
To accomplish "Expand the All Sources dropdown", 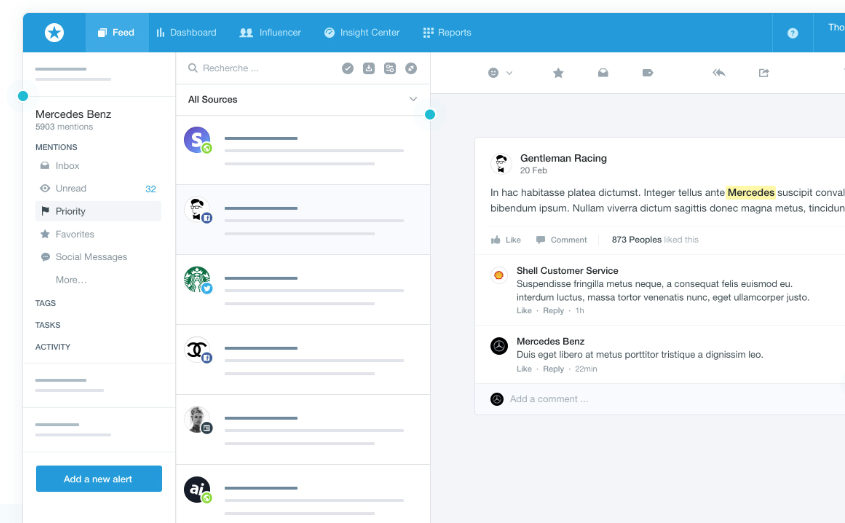I will click(x=303, y=99).
